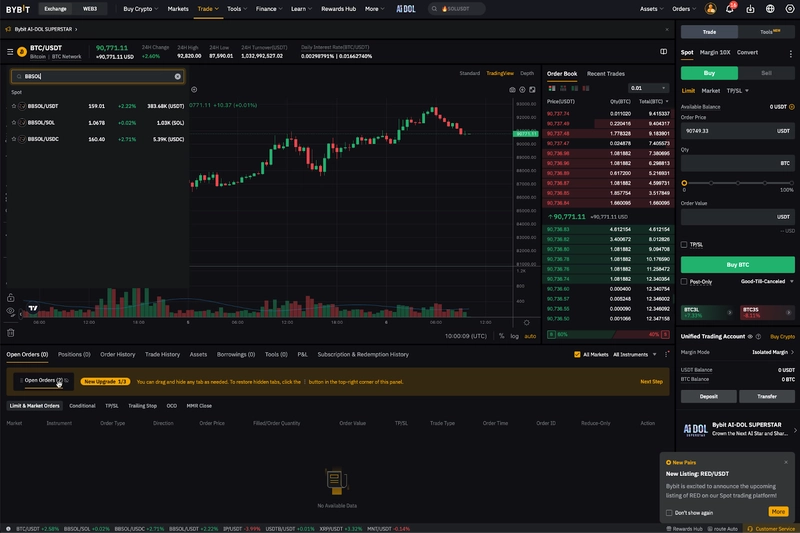Switch to the Recent Trades tab

pos(606,73)
